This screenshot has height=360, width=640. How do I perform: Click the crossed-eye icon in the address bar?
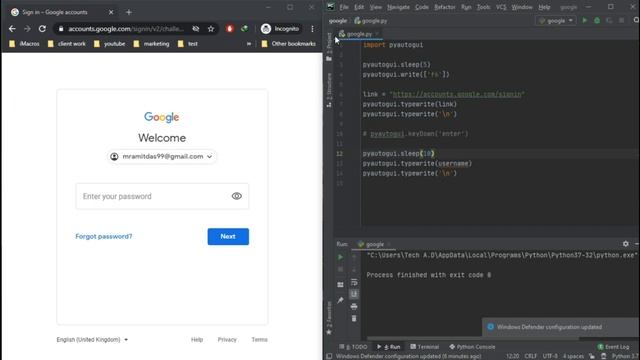click(x=196, y=29)
